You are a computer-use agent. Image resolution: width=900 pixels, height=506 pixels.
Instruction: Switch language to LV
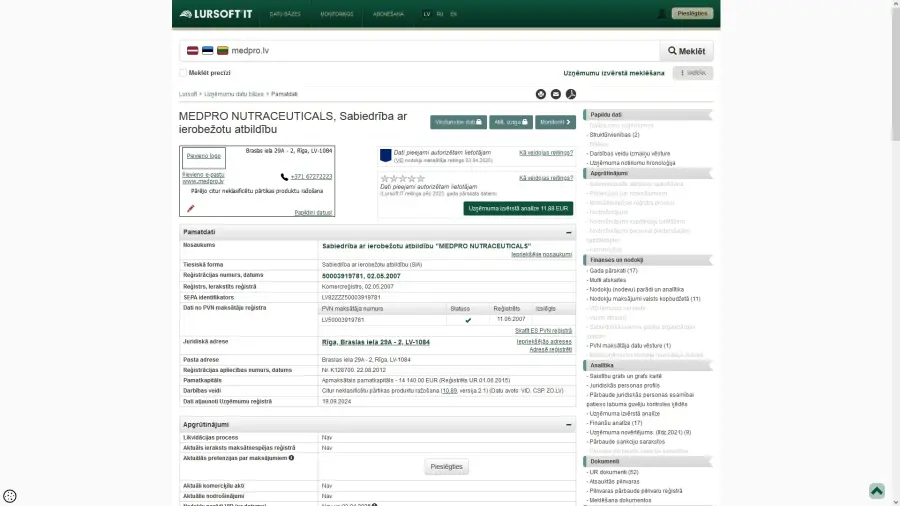(426, 14)
